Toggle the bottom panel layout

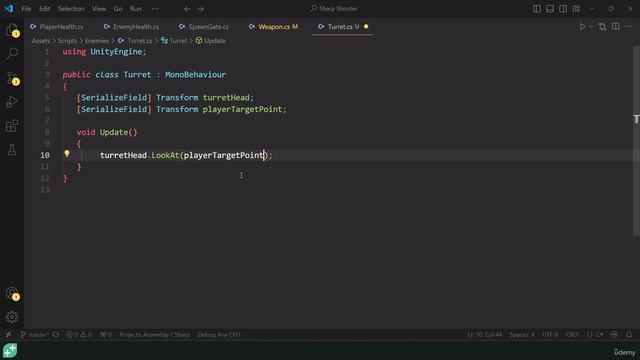(x=550, y=9)
